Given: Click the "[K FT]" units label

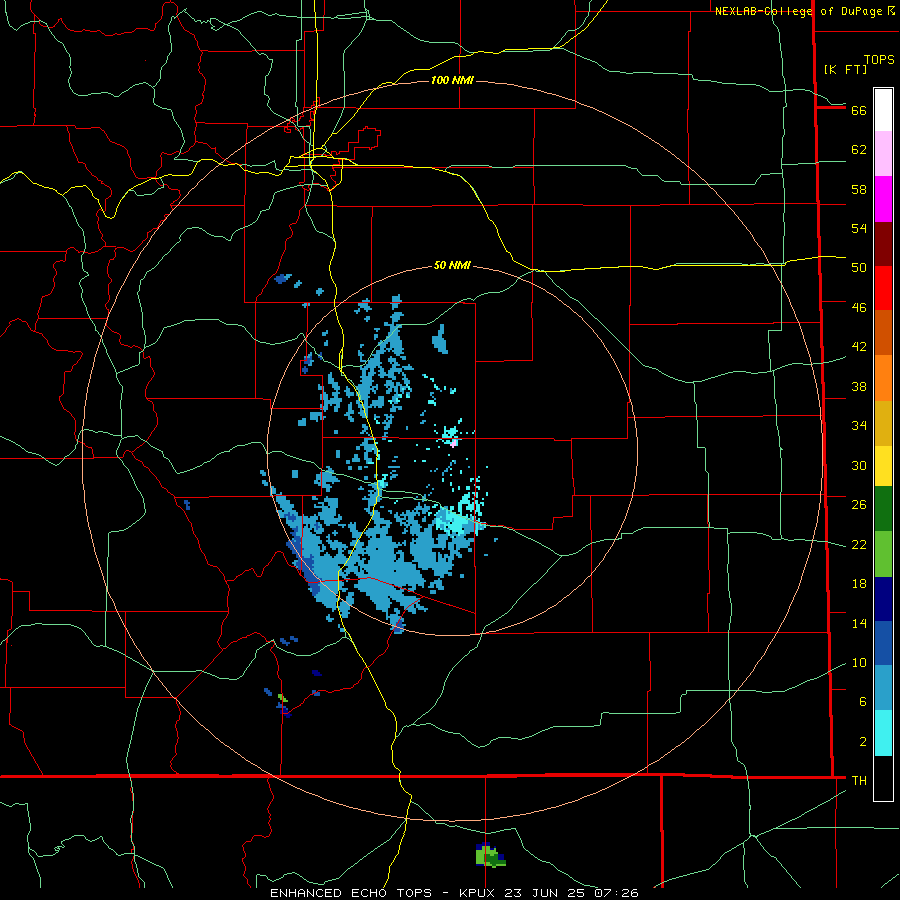Looking at the screenshot, I should pos(845,69).
